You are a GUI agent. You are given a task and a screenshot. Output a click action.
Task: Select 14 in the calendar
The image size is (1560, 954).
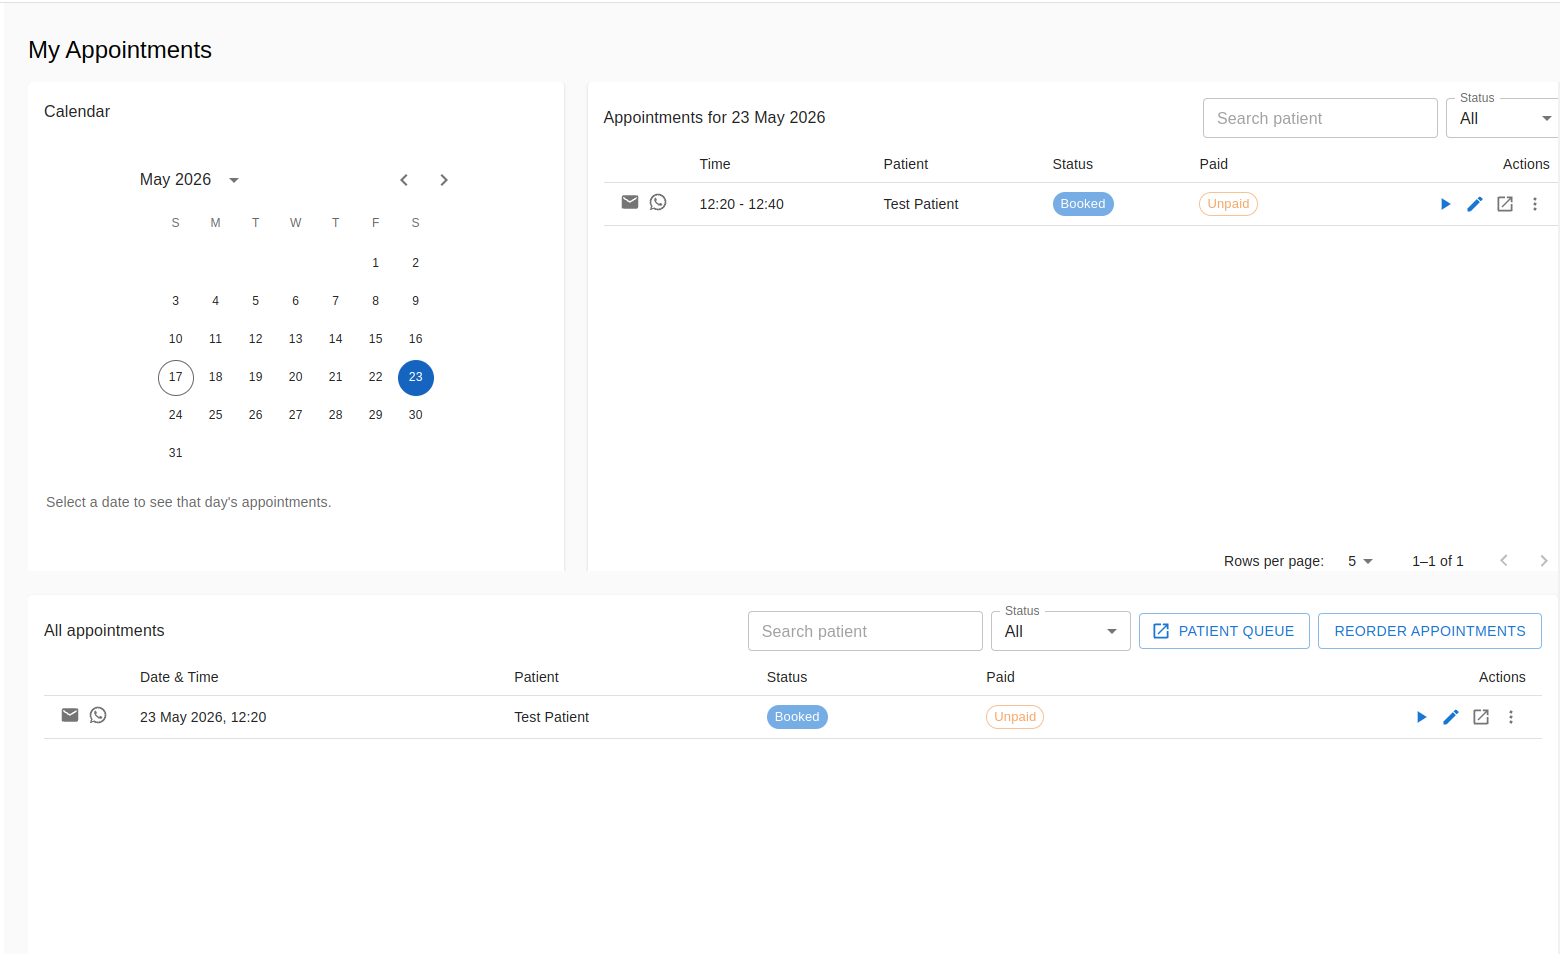(x=336, y=339)
